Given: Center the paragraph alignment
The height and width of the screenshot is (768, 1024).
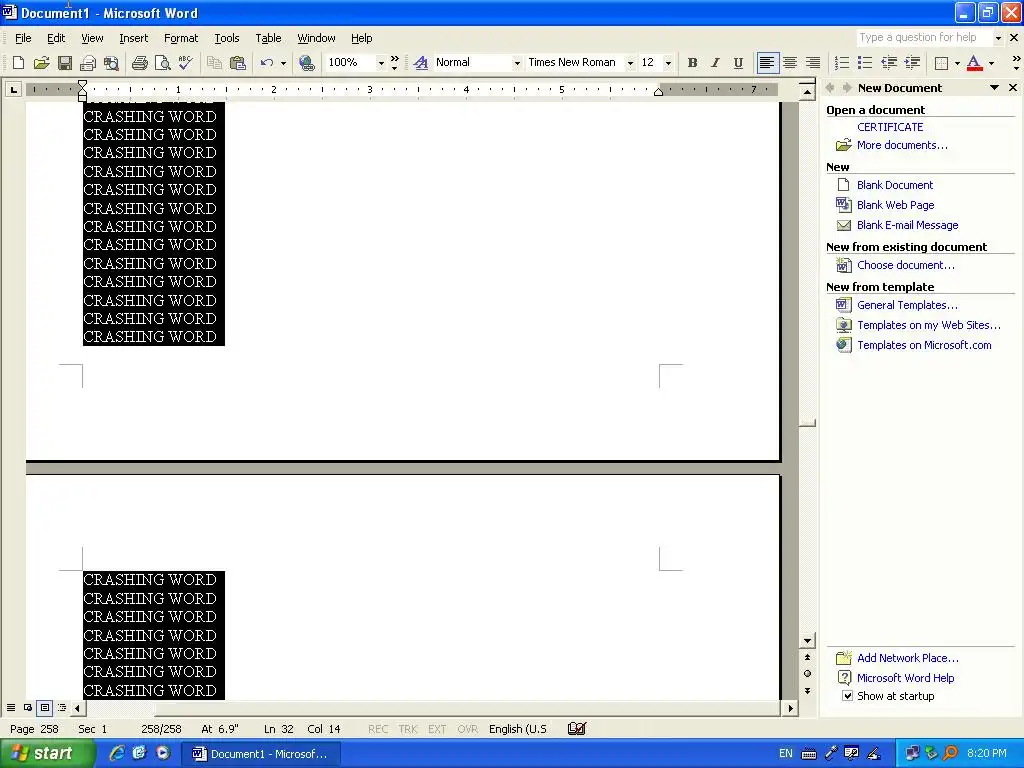Looking at the screenshot, I should tap(790, 63).
